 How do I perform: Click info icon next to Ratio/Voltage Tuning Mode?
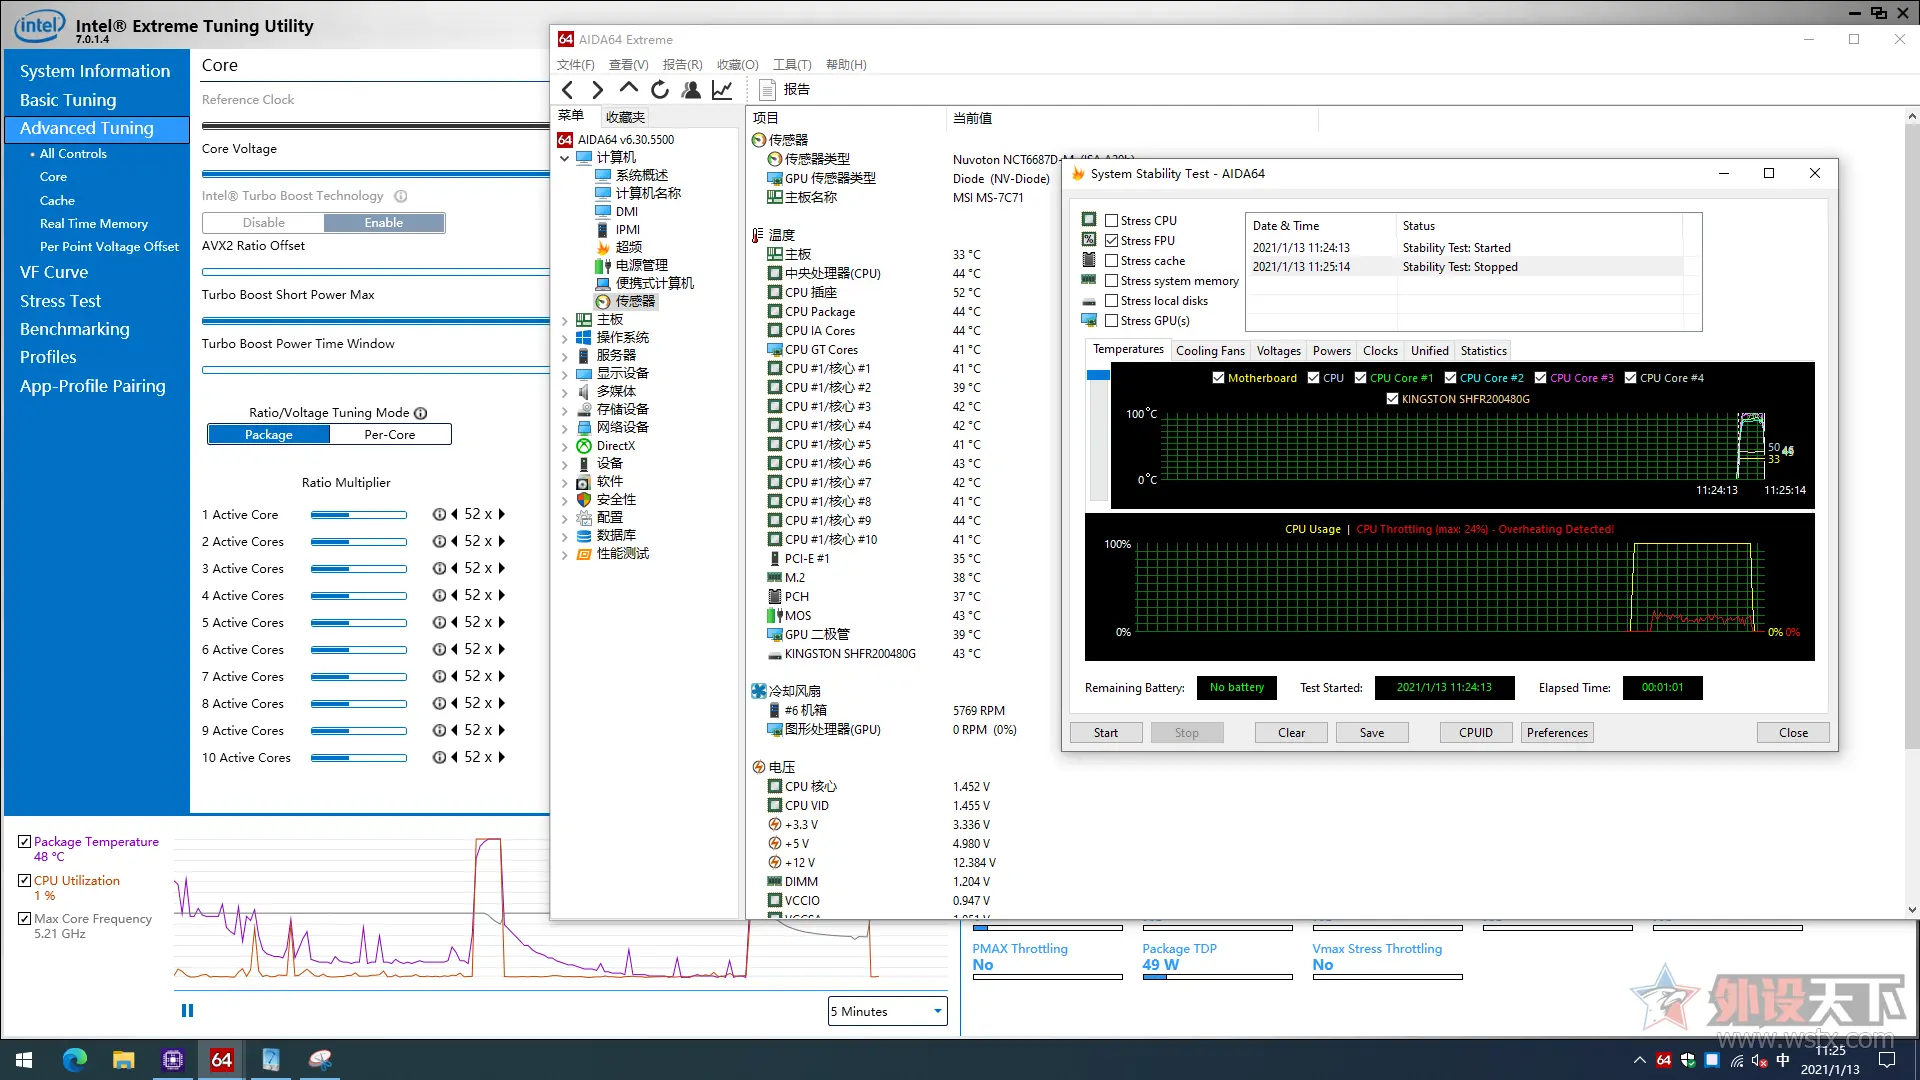420,413
